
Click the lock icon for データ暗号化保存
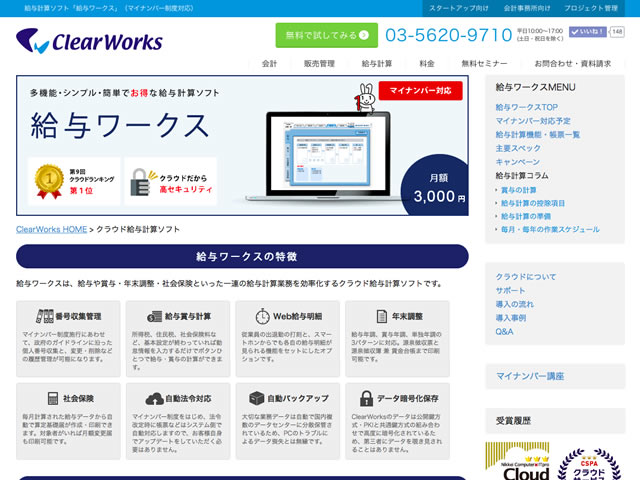click(366, 398)
